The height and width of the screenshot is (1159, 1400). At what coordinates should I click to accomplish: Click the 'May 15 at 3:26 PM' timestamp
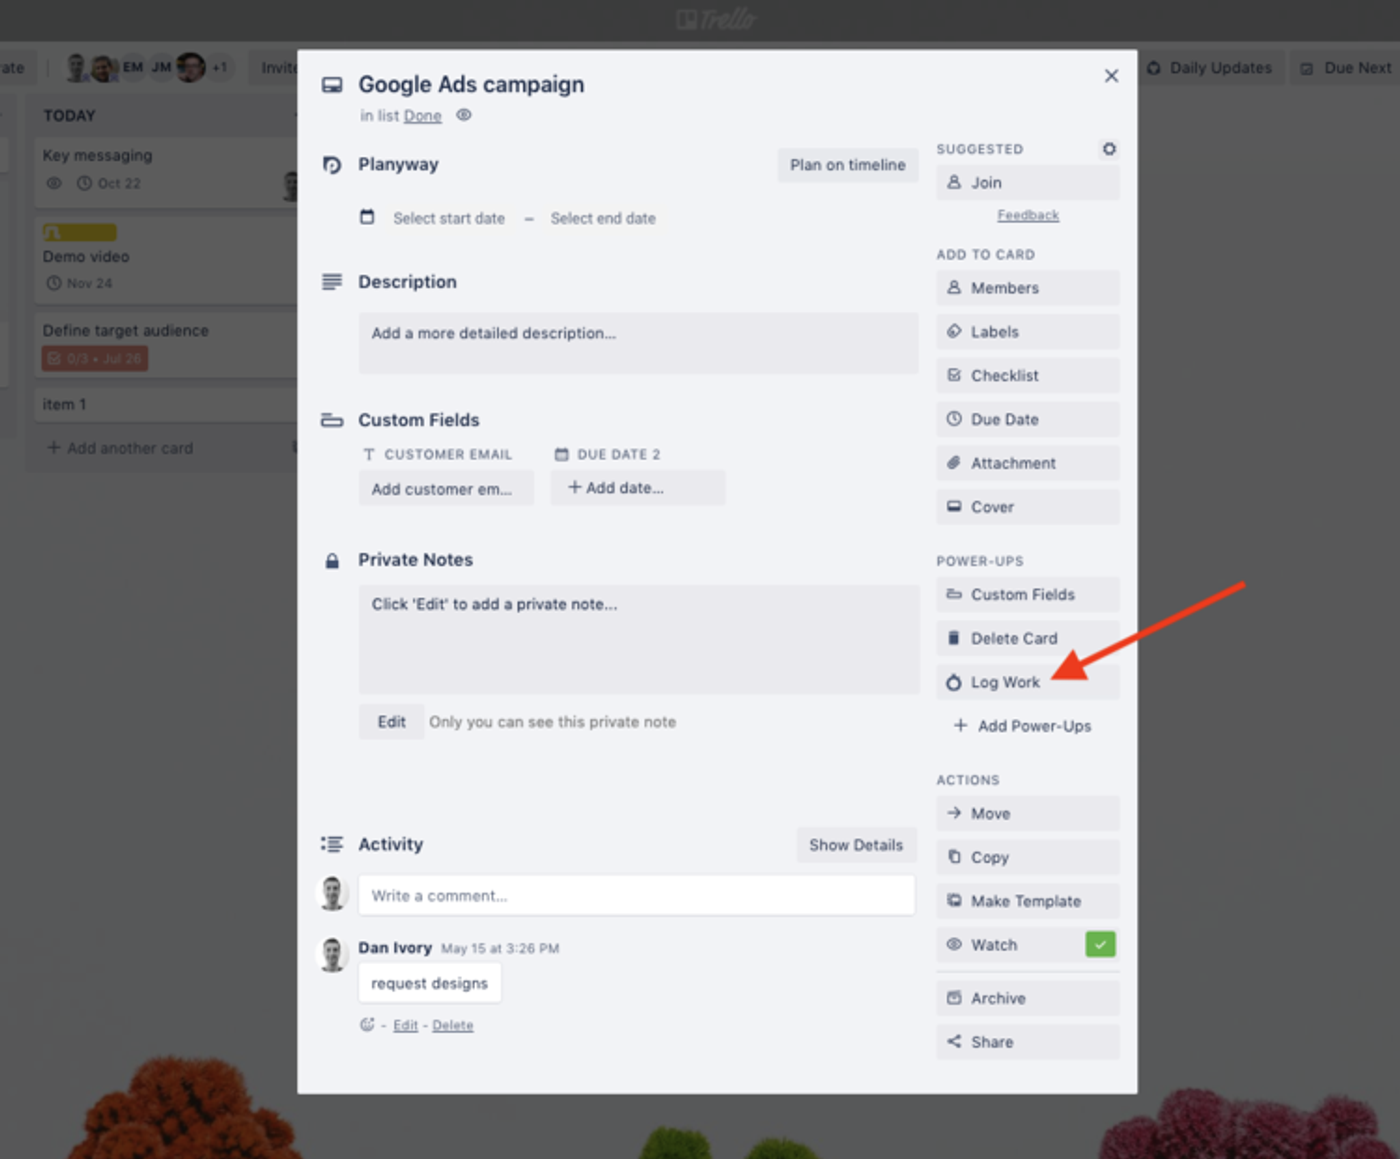pos(500,949)
